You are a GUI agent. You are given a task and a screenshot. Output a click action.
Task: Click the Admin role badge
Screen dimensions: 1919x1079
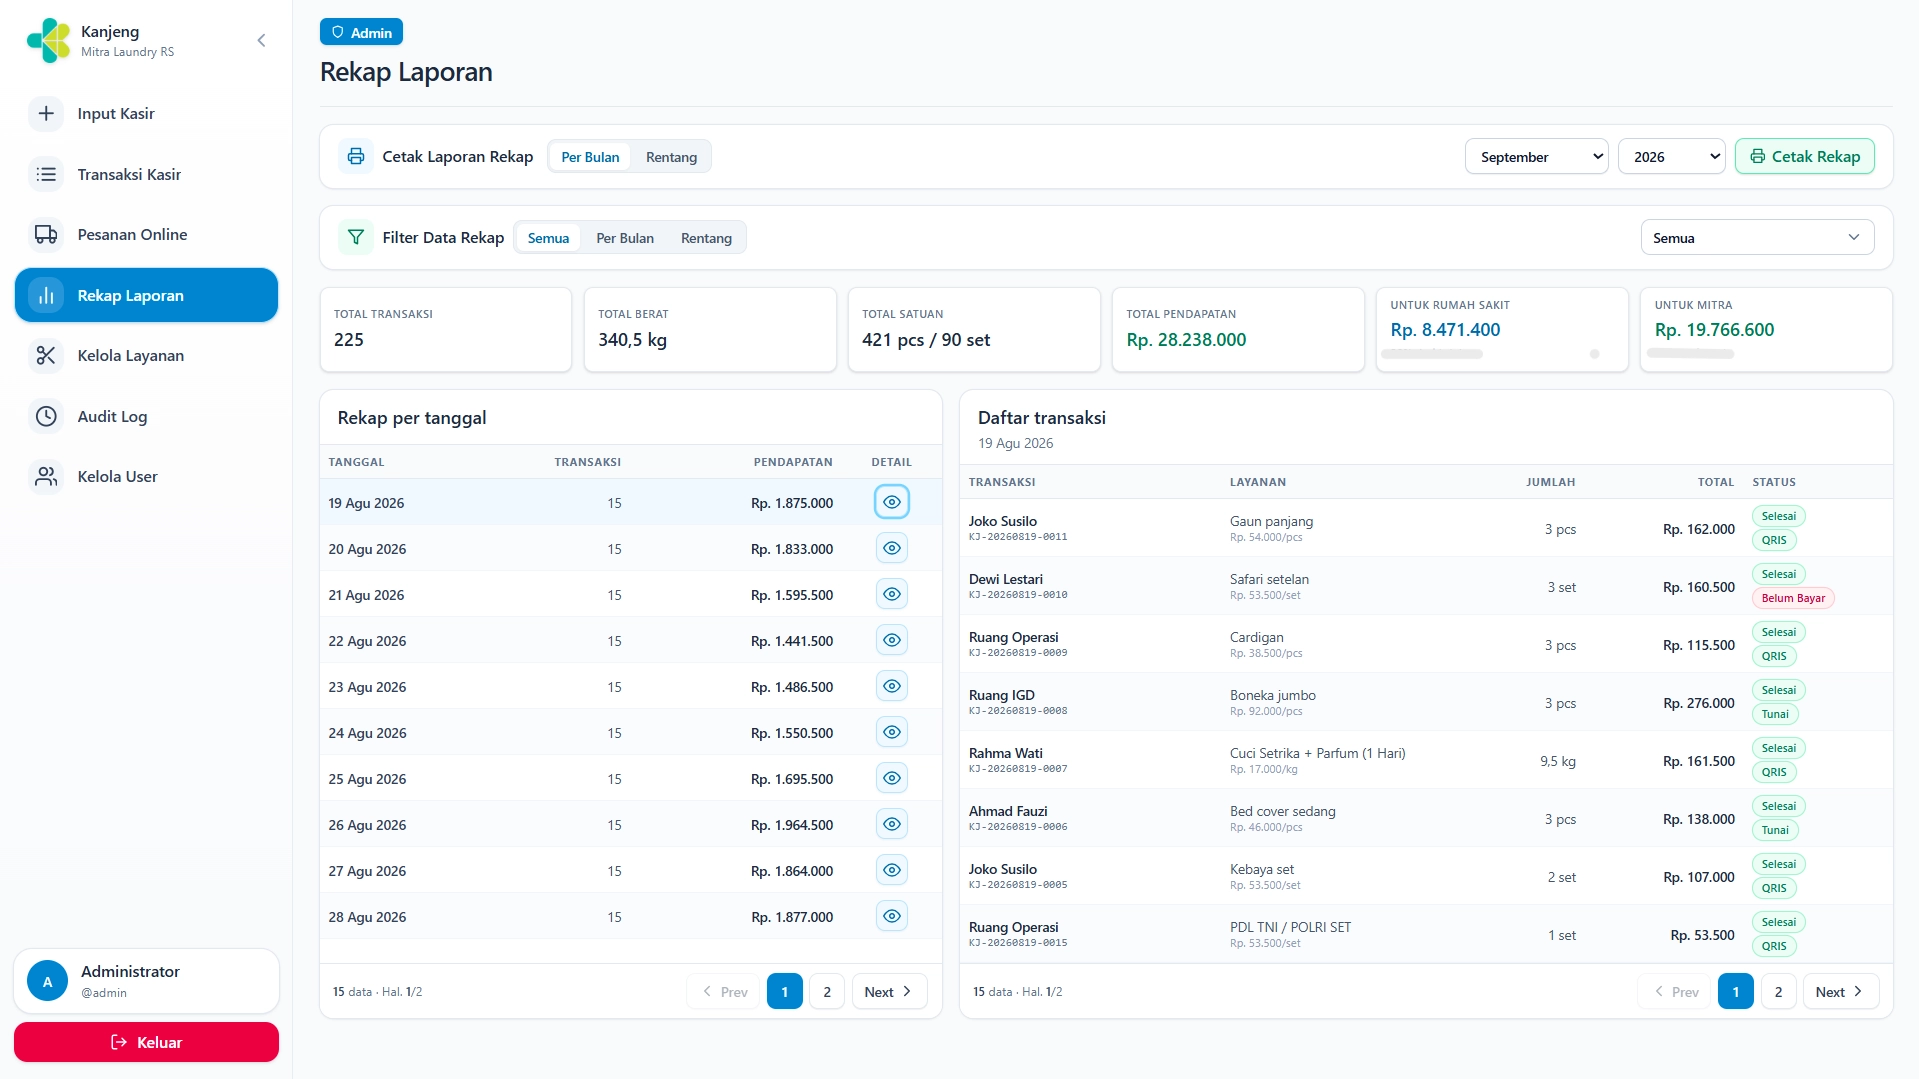coord(361,32)
